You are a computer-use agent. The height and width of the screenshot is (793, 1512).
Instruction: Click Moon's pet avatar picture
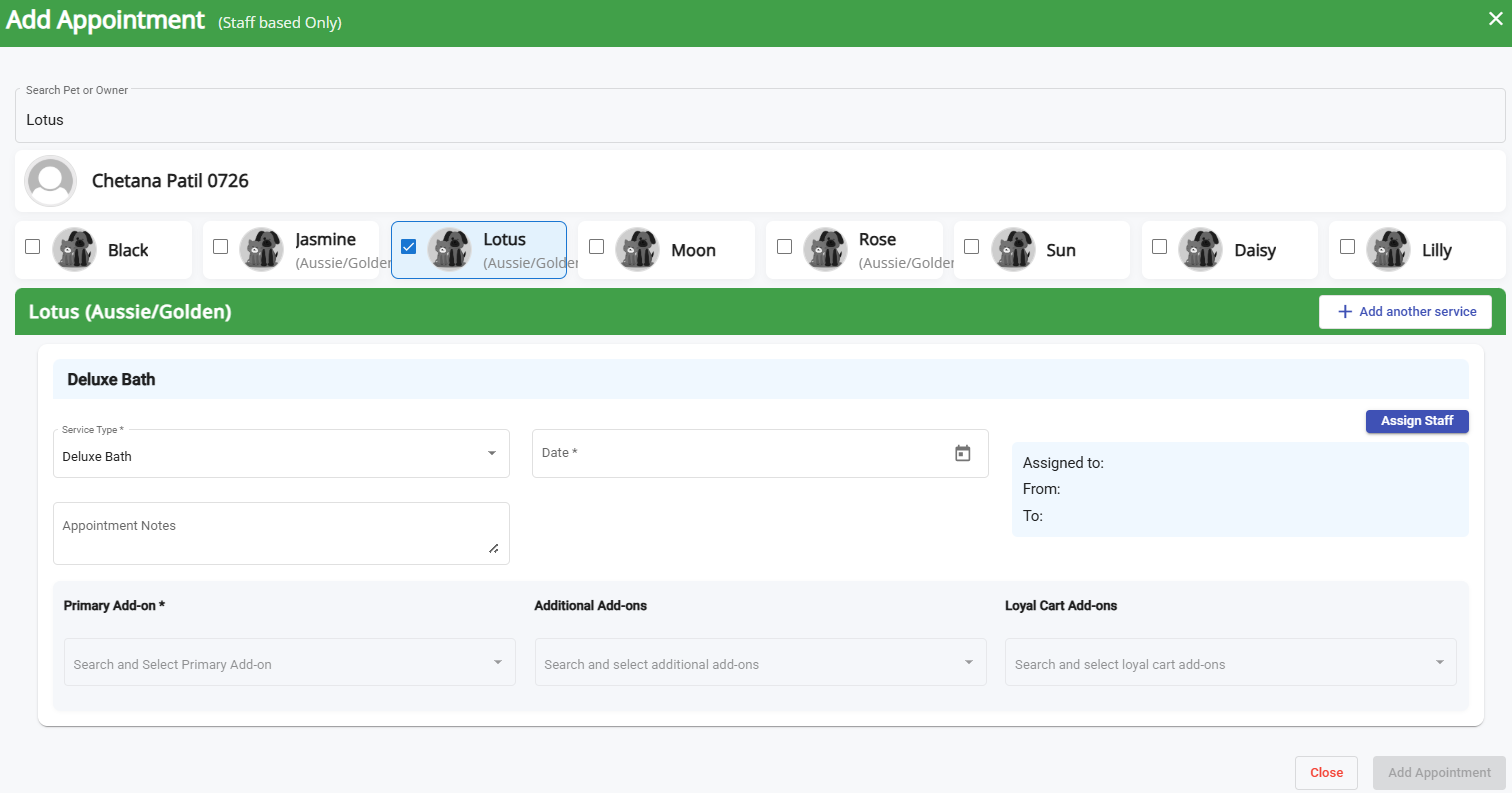coord(637,250)
